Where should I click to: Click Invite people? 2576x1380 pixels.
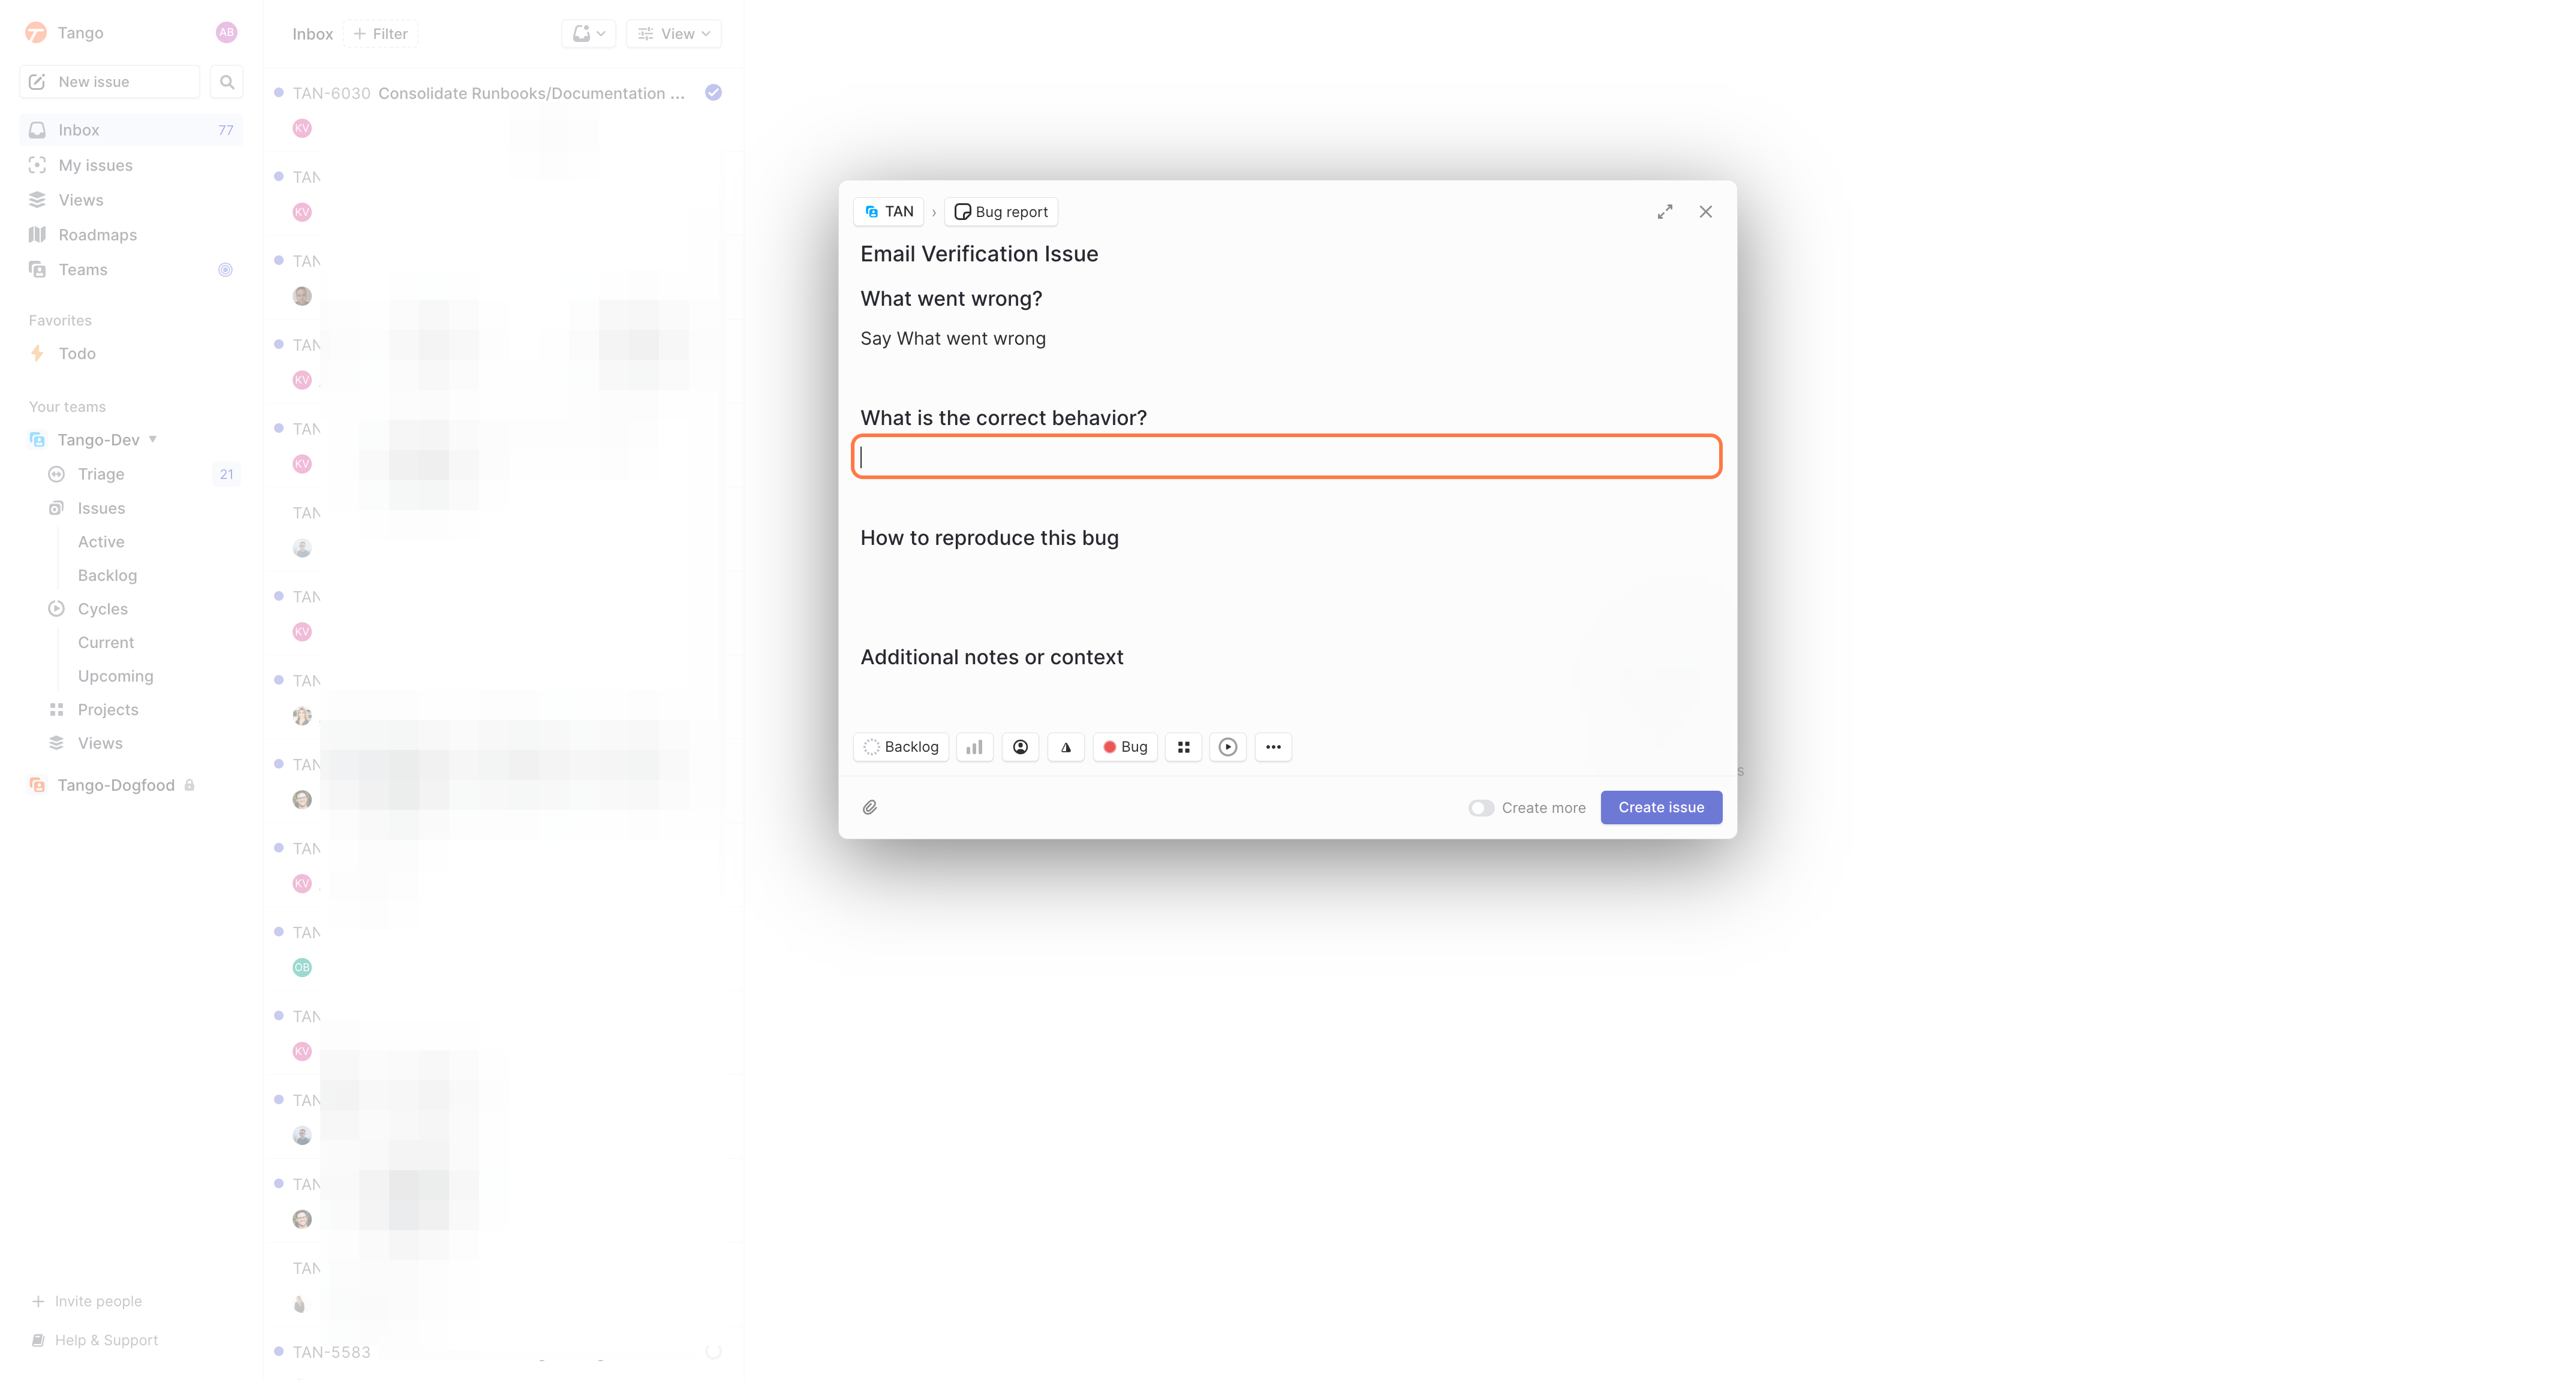point(87,1301)
